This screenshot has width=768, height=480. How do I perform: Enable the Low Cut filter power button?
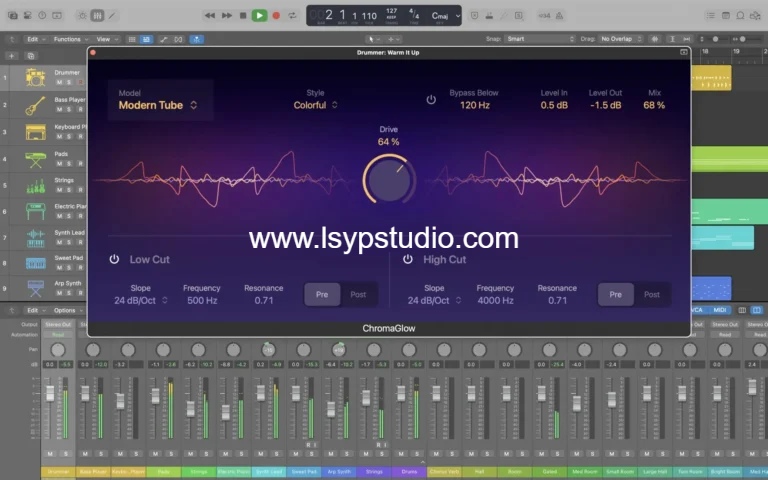click(114, 259)
